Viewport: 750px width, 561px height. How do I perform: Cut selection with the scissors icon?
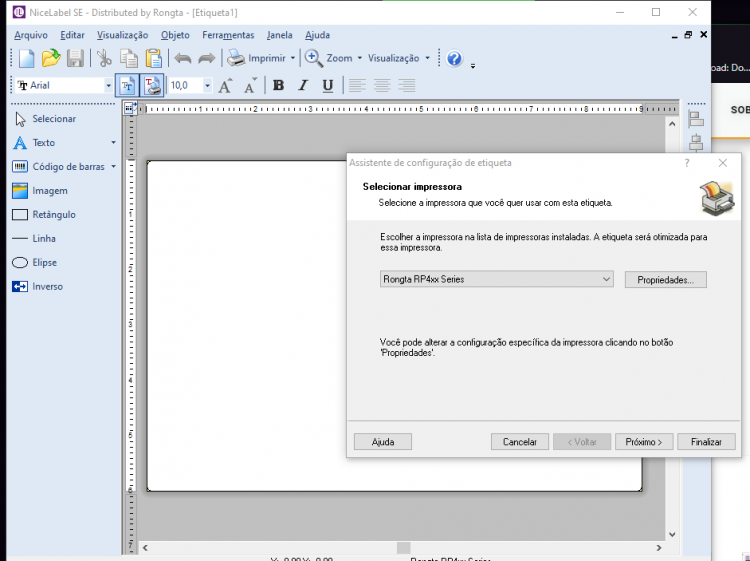[103, 58]
